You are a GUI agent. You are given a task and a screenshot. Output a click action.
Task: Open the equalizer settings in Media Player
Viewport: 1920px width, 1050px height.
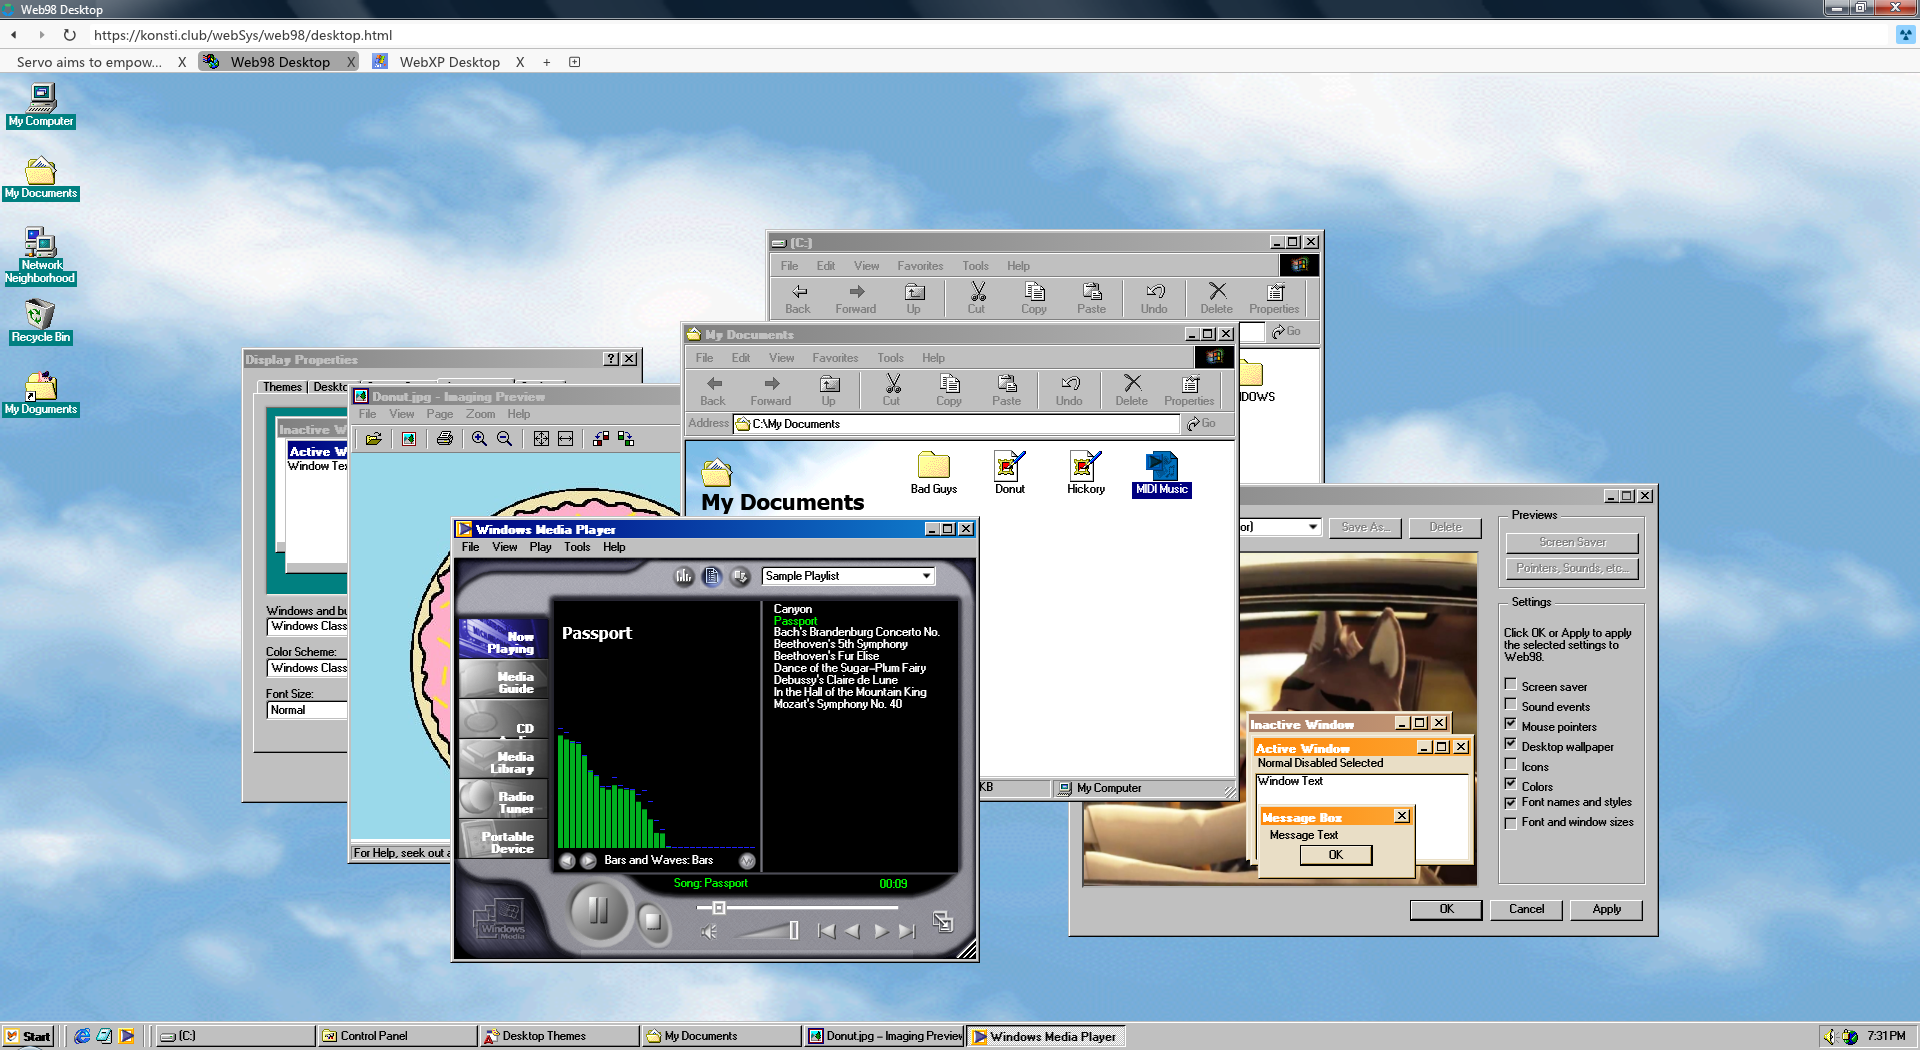(x=684, y=576)
